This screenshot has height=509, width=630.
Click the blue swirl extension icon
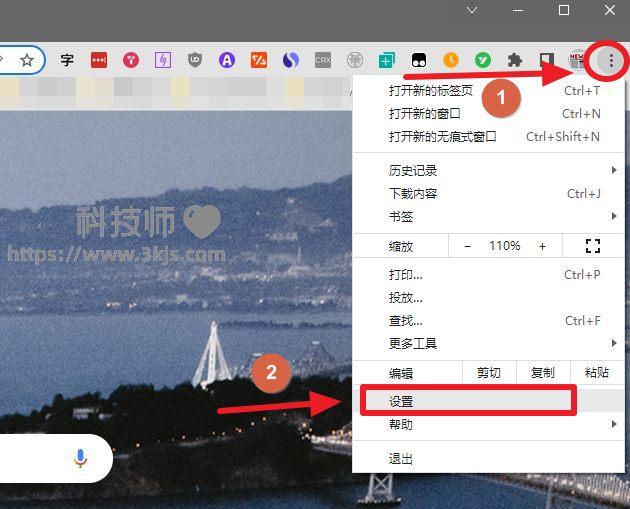coord(291,60)
